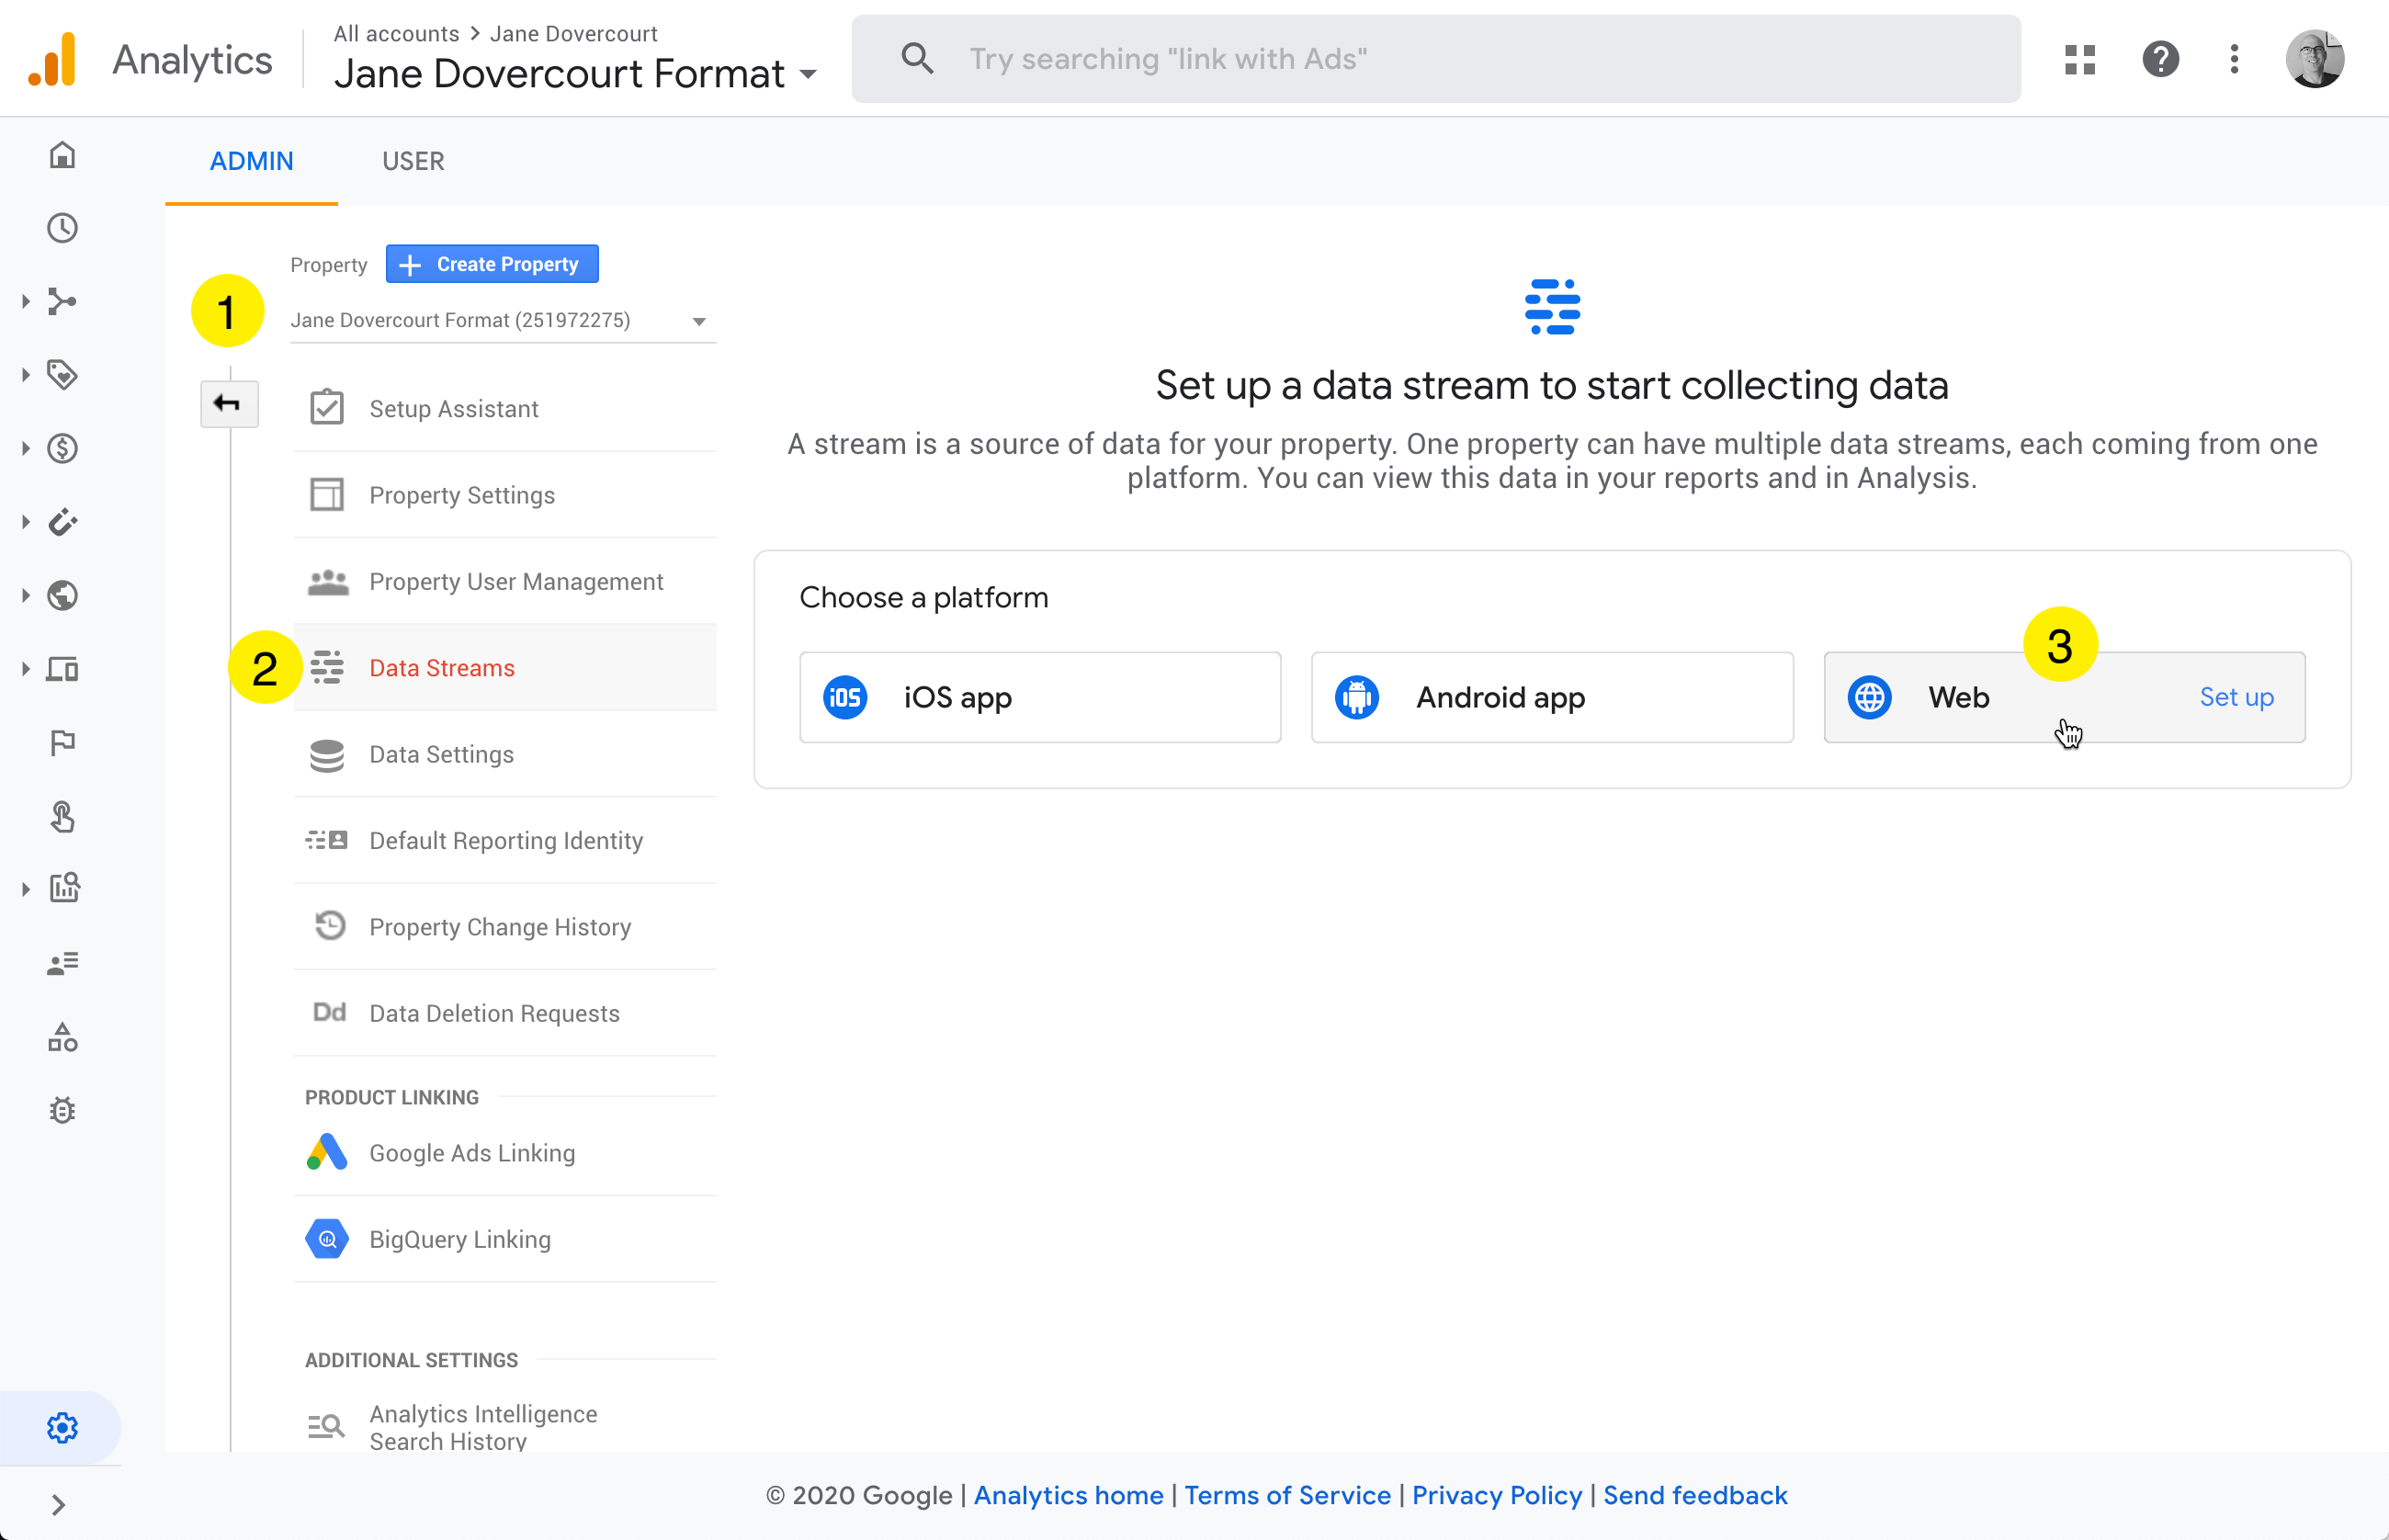This screenshot has height=1540, width=2389.
Task: Open the Acquisition merge-arrow icon in sidebar
Action: pos(62,301)
